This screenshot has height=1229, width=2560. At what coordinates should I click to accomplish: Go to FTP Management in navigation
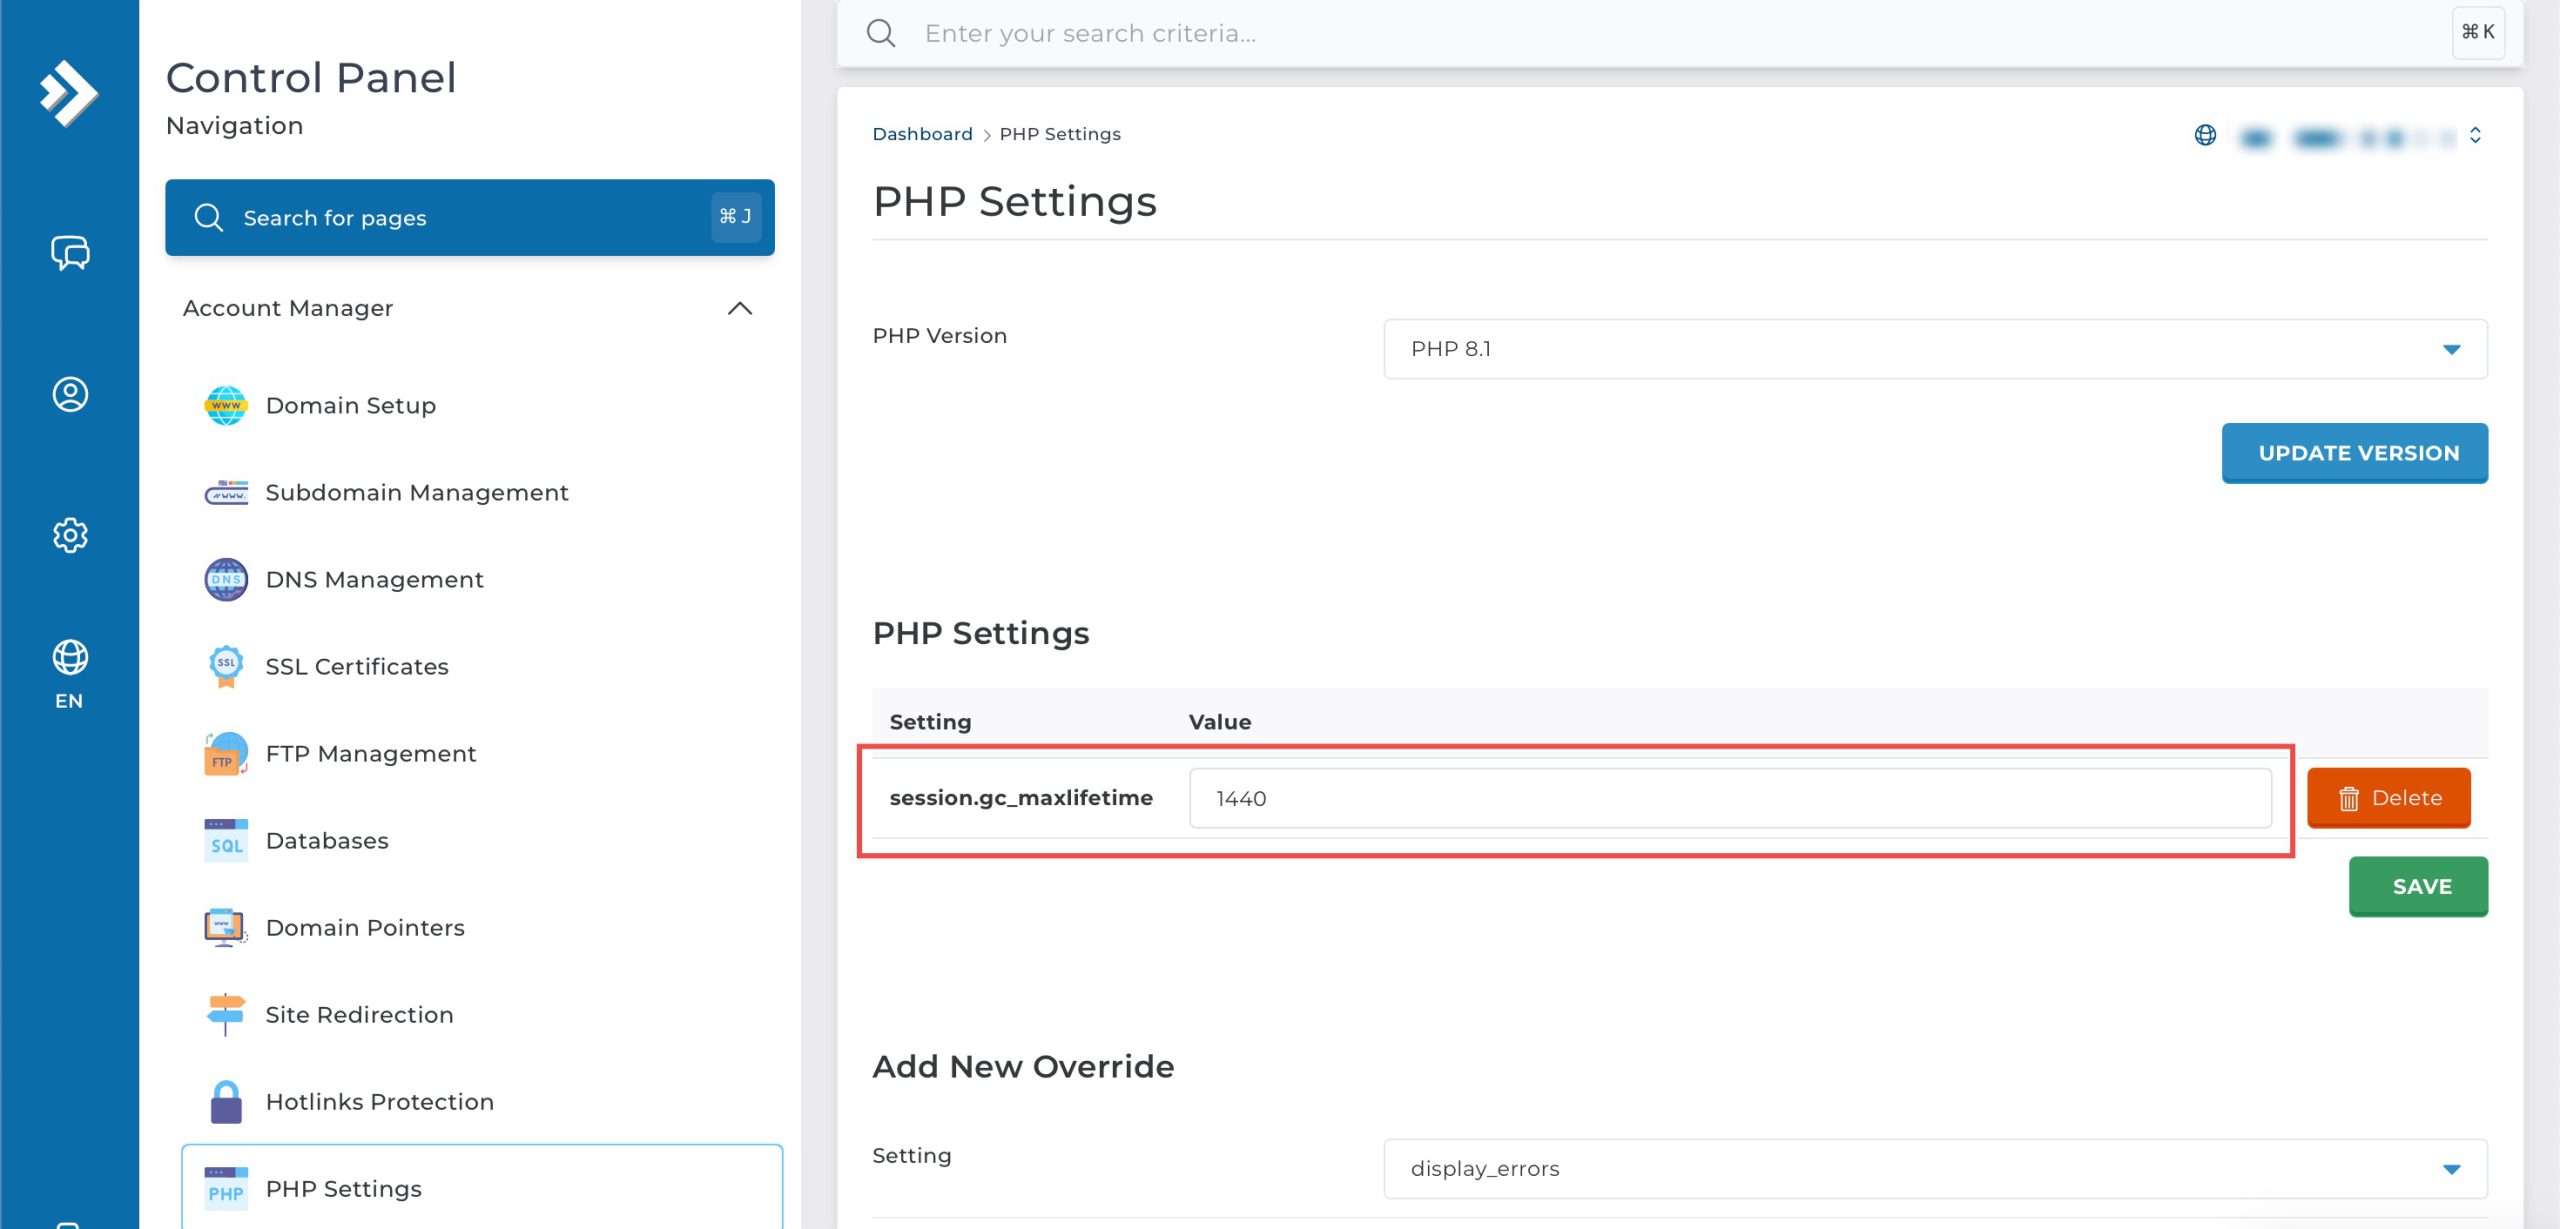point(370,754)
